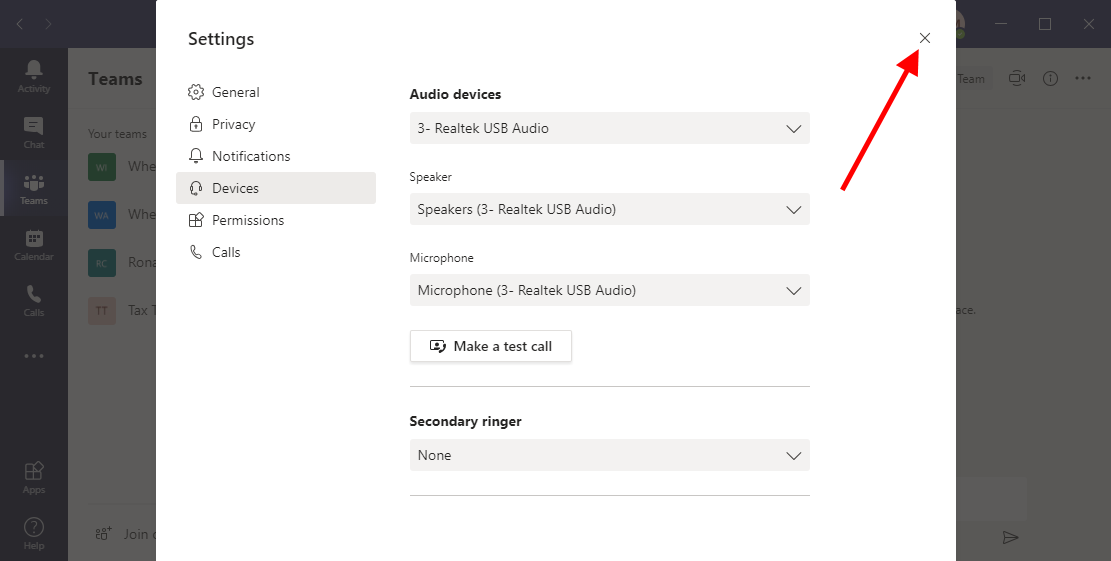Open the Secondary ringer dropdown
Viewport: 1111px width, 561px height.
tap(609, 455)
